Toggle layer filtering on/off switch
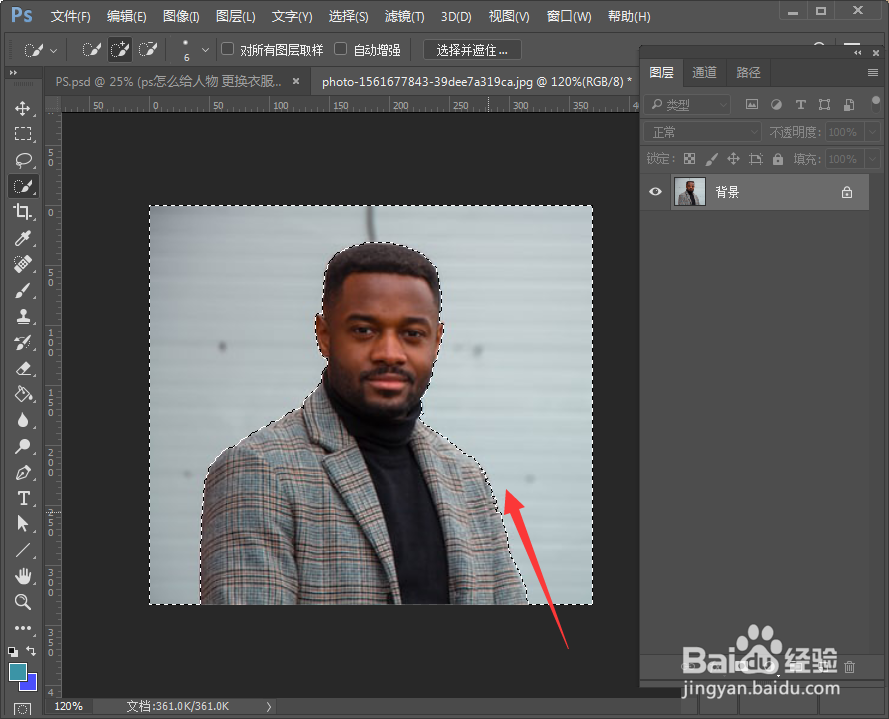Image resolution: width=889 pixels, height=719 pixels. point(876,104)
